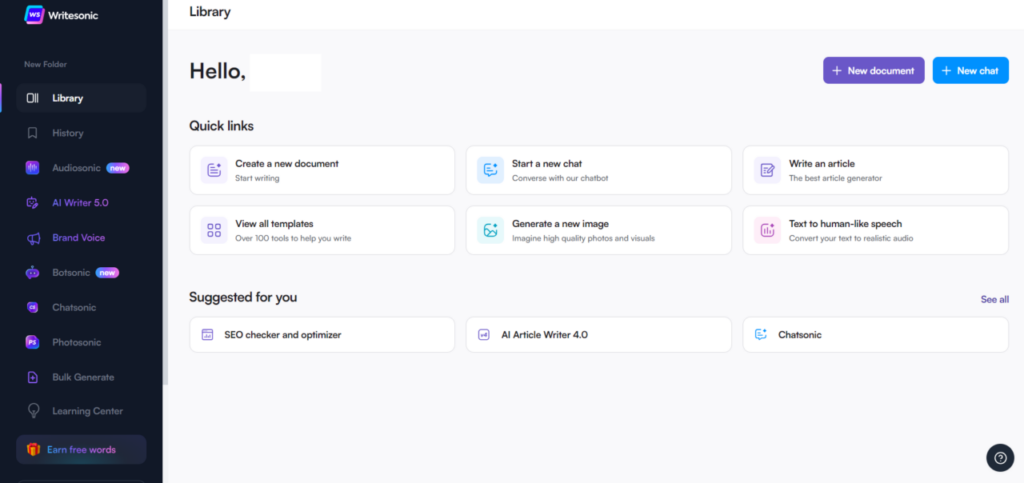Open the Chatsonic card under Suggested for you

[x=876, y=335]
